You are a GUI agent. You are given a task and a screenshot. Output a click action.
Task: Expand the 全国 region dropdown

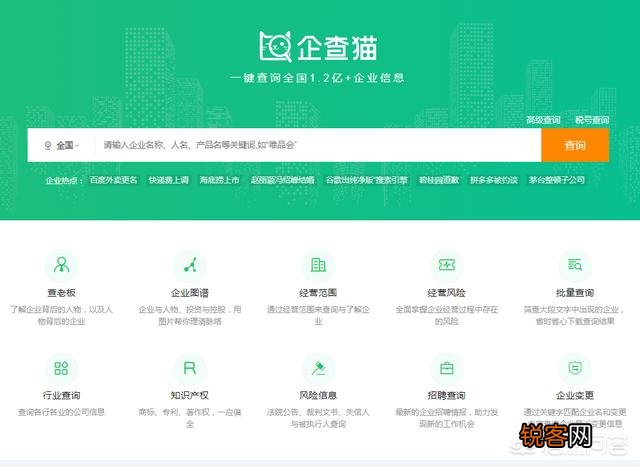coord(62,145)
